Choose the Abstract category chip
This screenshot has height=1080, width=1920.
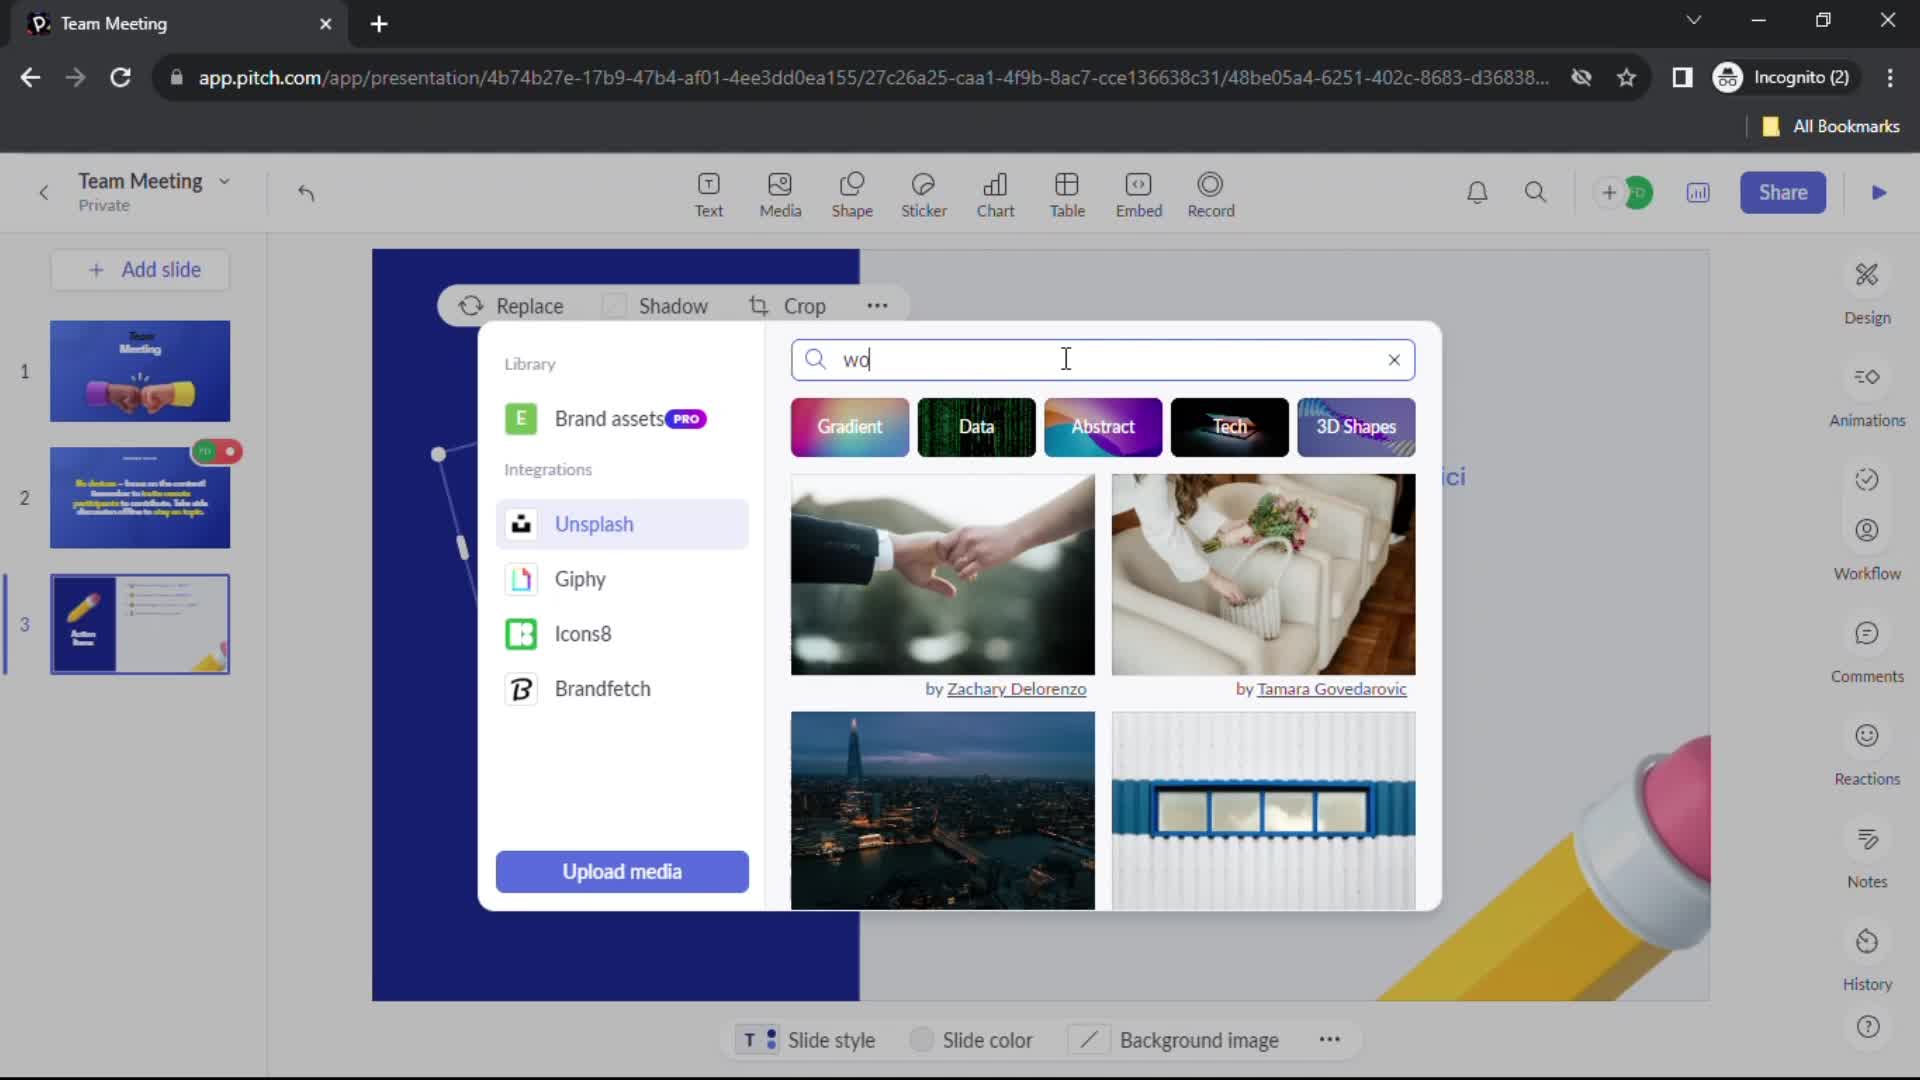click(x=1103, y=427)
